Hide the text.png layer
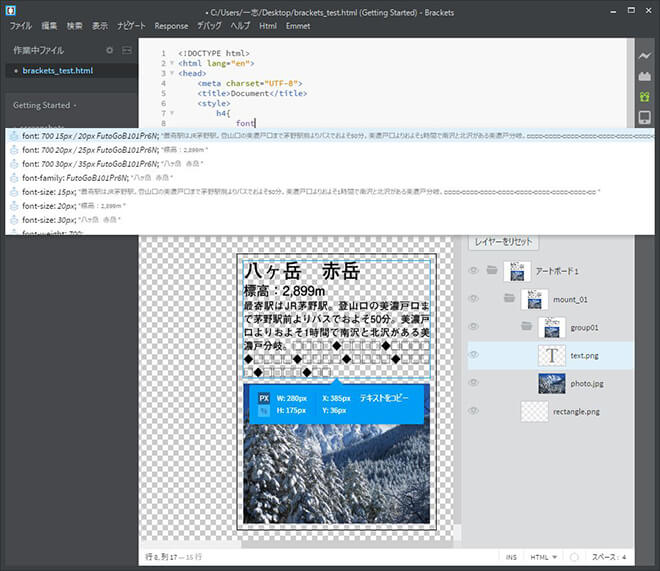660x571 pixels. pyautogui.click(x=474, y=355)
